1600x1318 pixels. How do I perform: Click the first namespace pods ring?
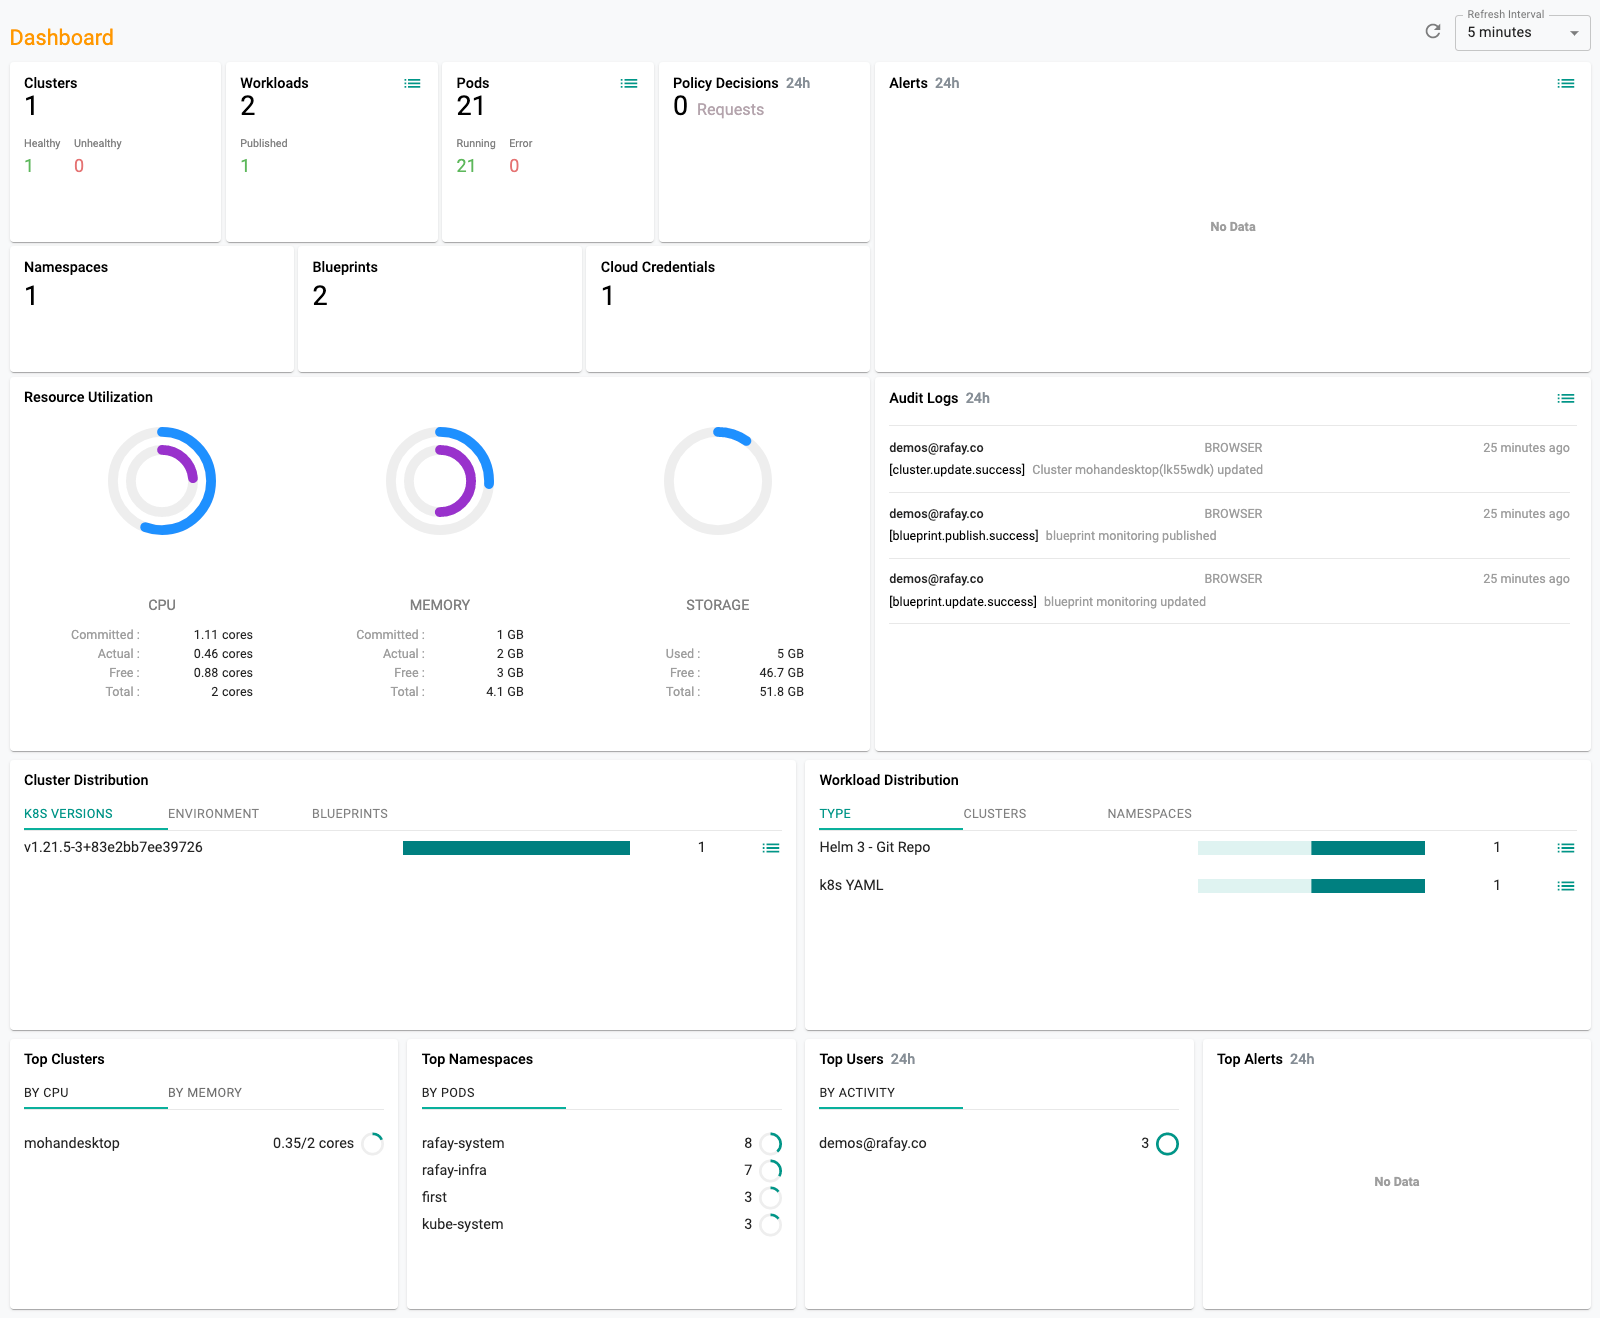click(771, 1197)
